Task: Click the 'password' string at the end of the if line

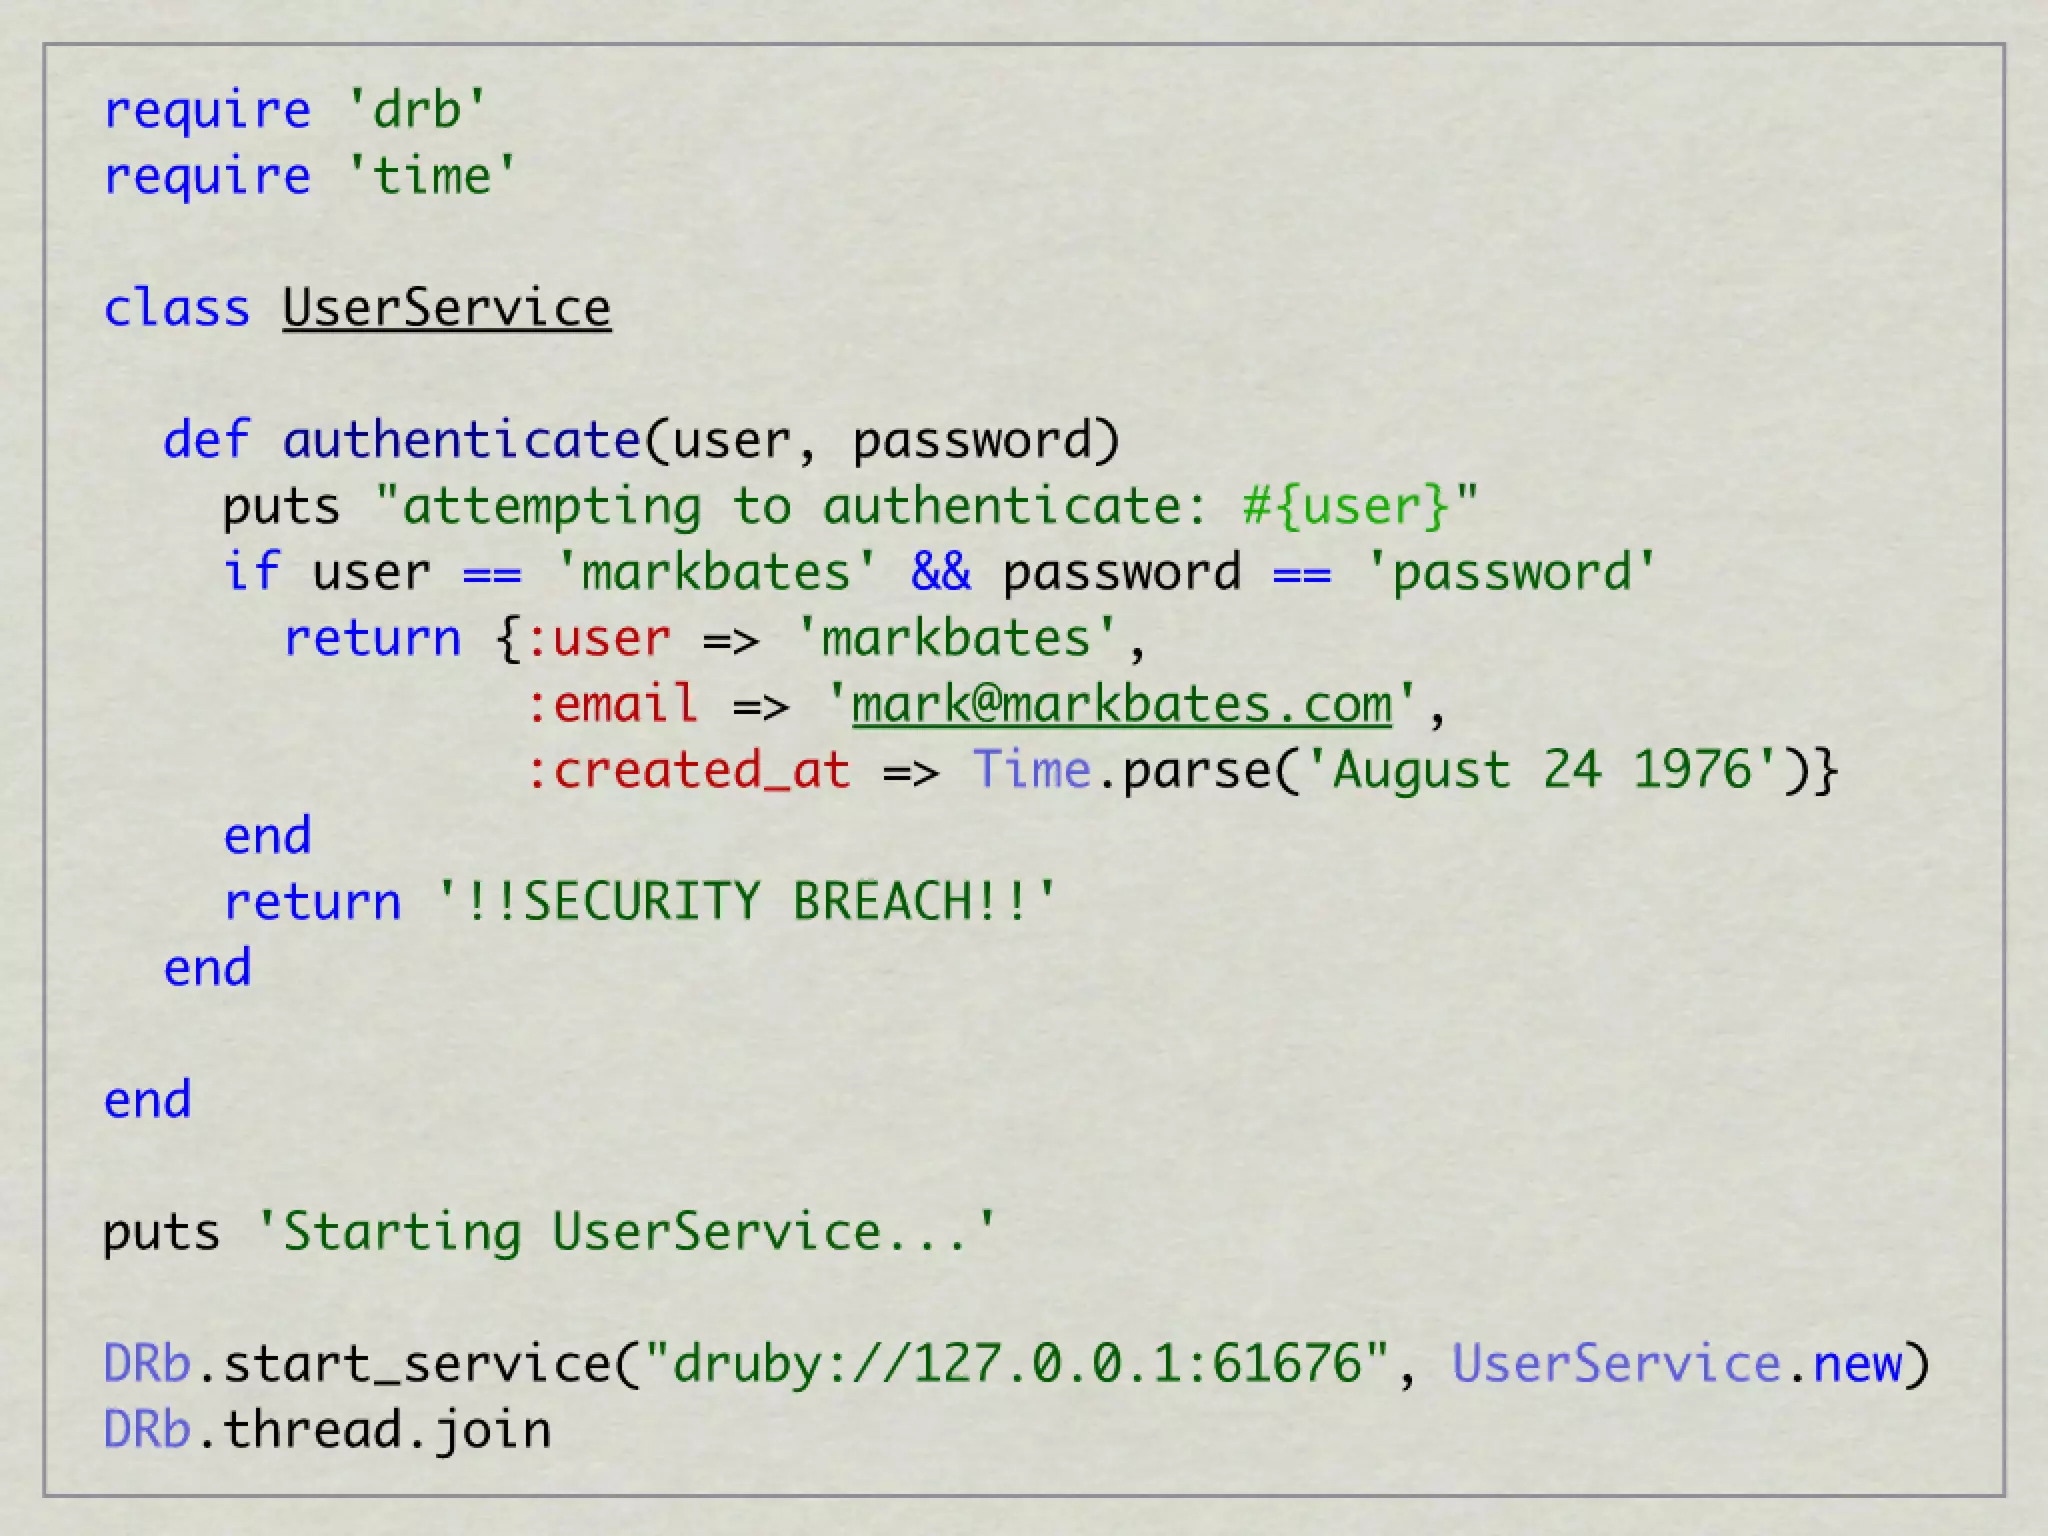Action: point(1510,572)
